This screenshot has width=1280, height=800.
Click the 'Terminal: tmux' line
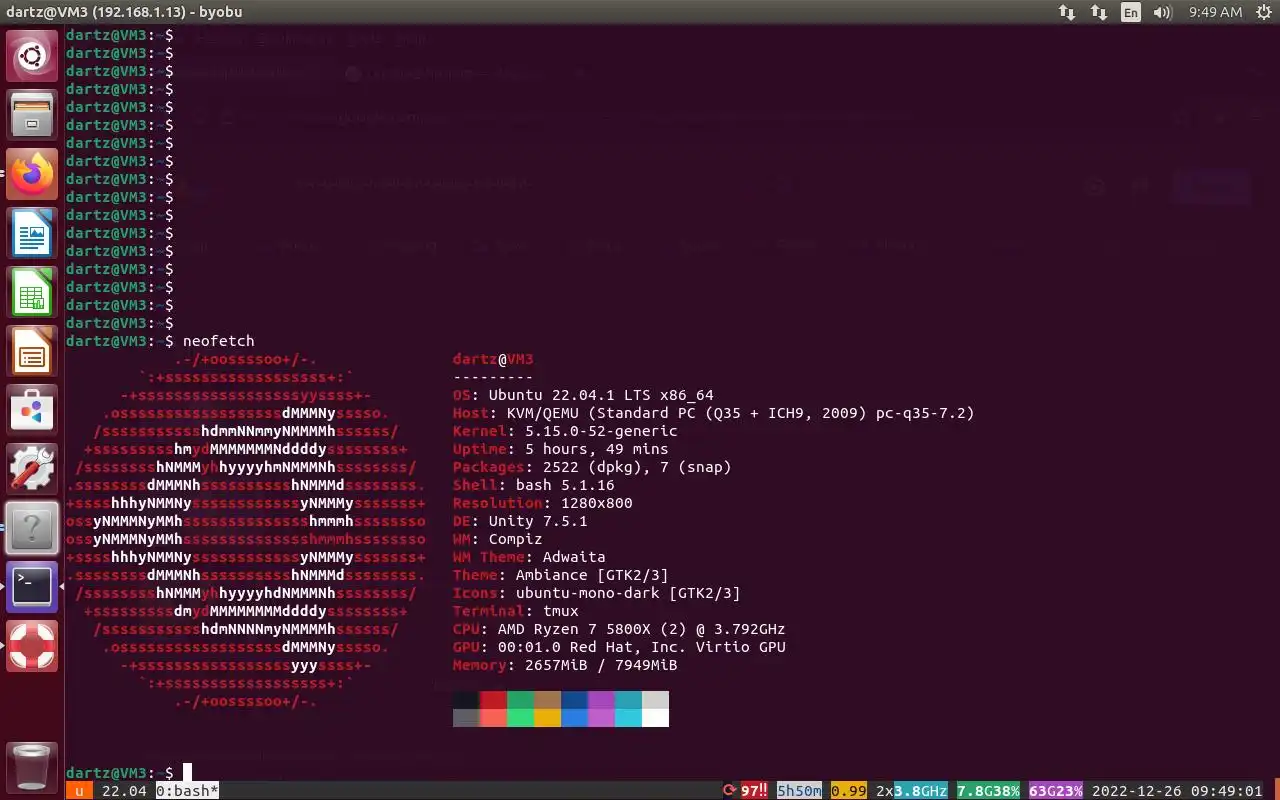pyautogui.click(x=516, y=611)
